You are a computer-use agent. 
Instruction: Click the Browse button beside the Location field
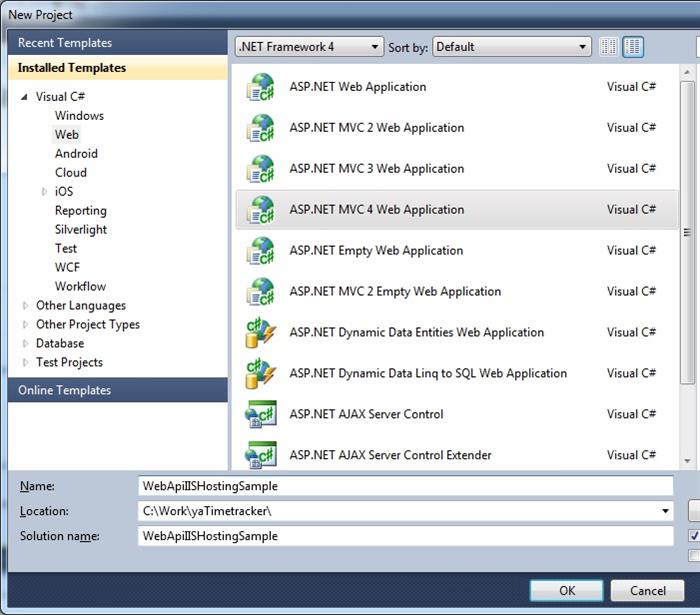[694, 511]
